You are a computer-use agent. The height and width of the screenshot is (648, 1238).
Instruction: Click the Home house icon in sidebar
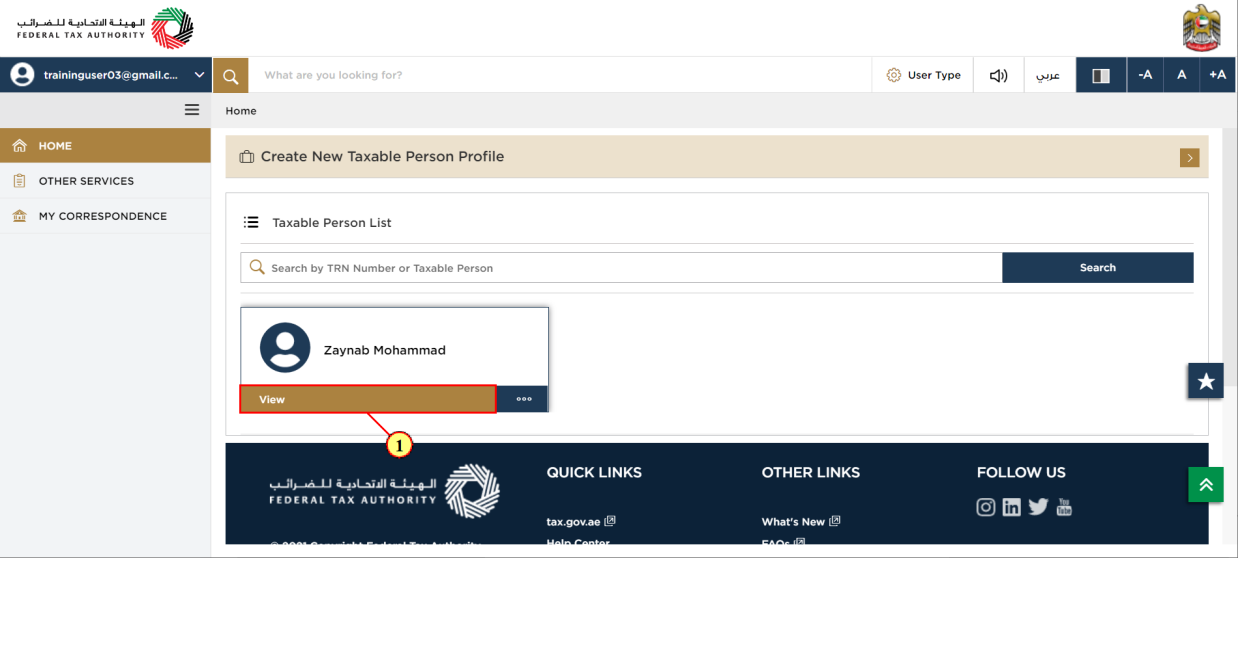[x=19, y=146]
